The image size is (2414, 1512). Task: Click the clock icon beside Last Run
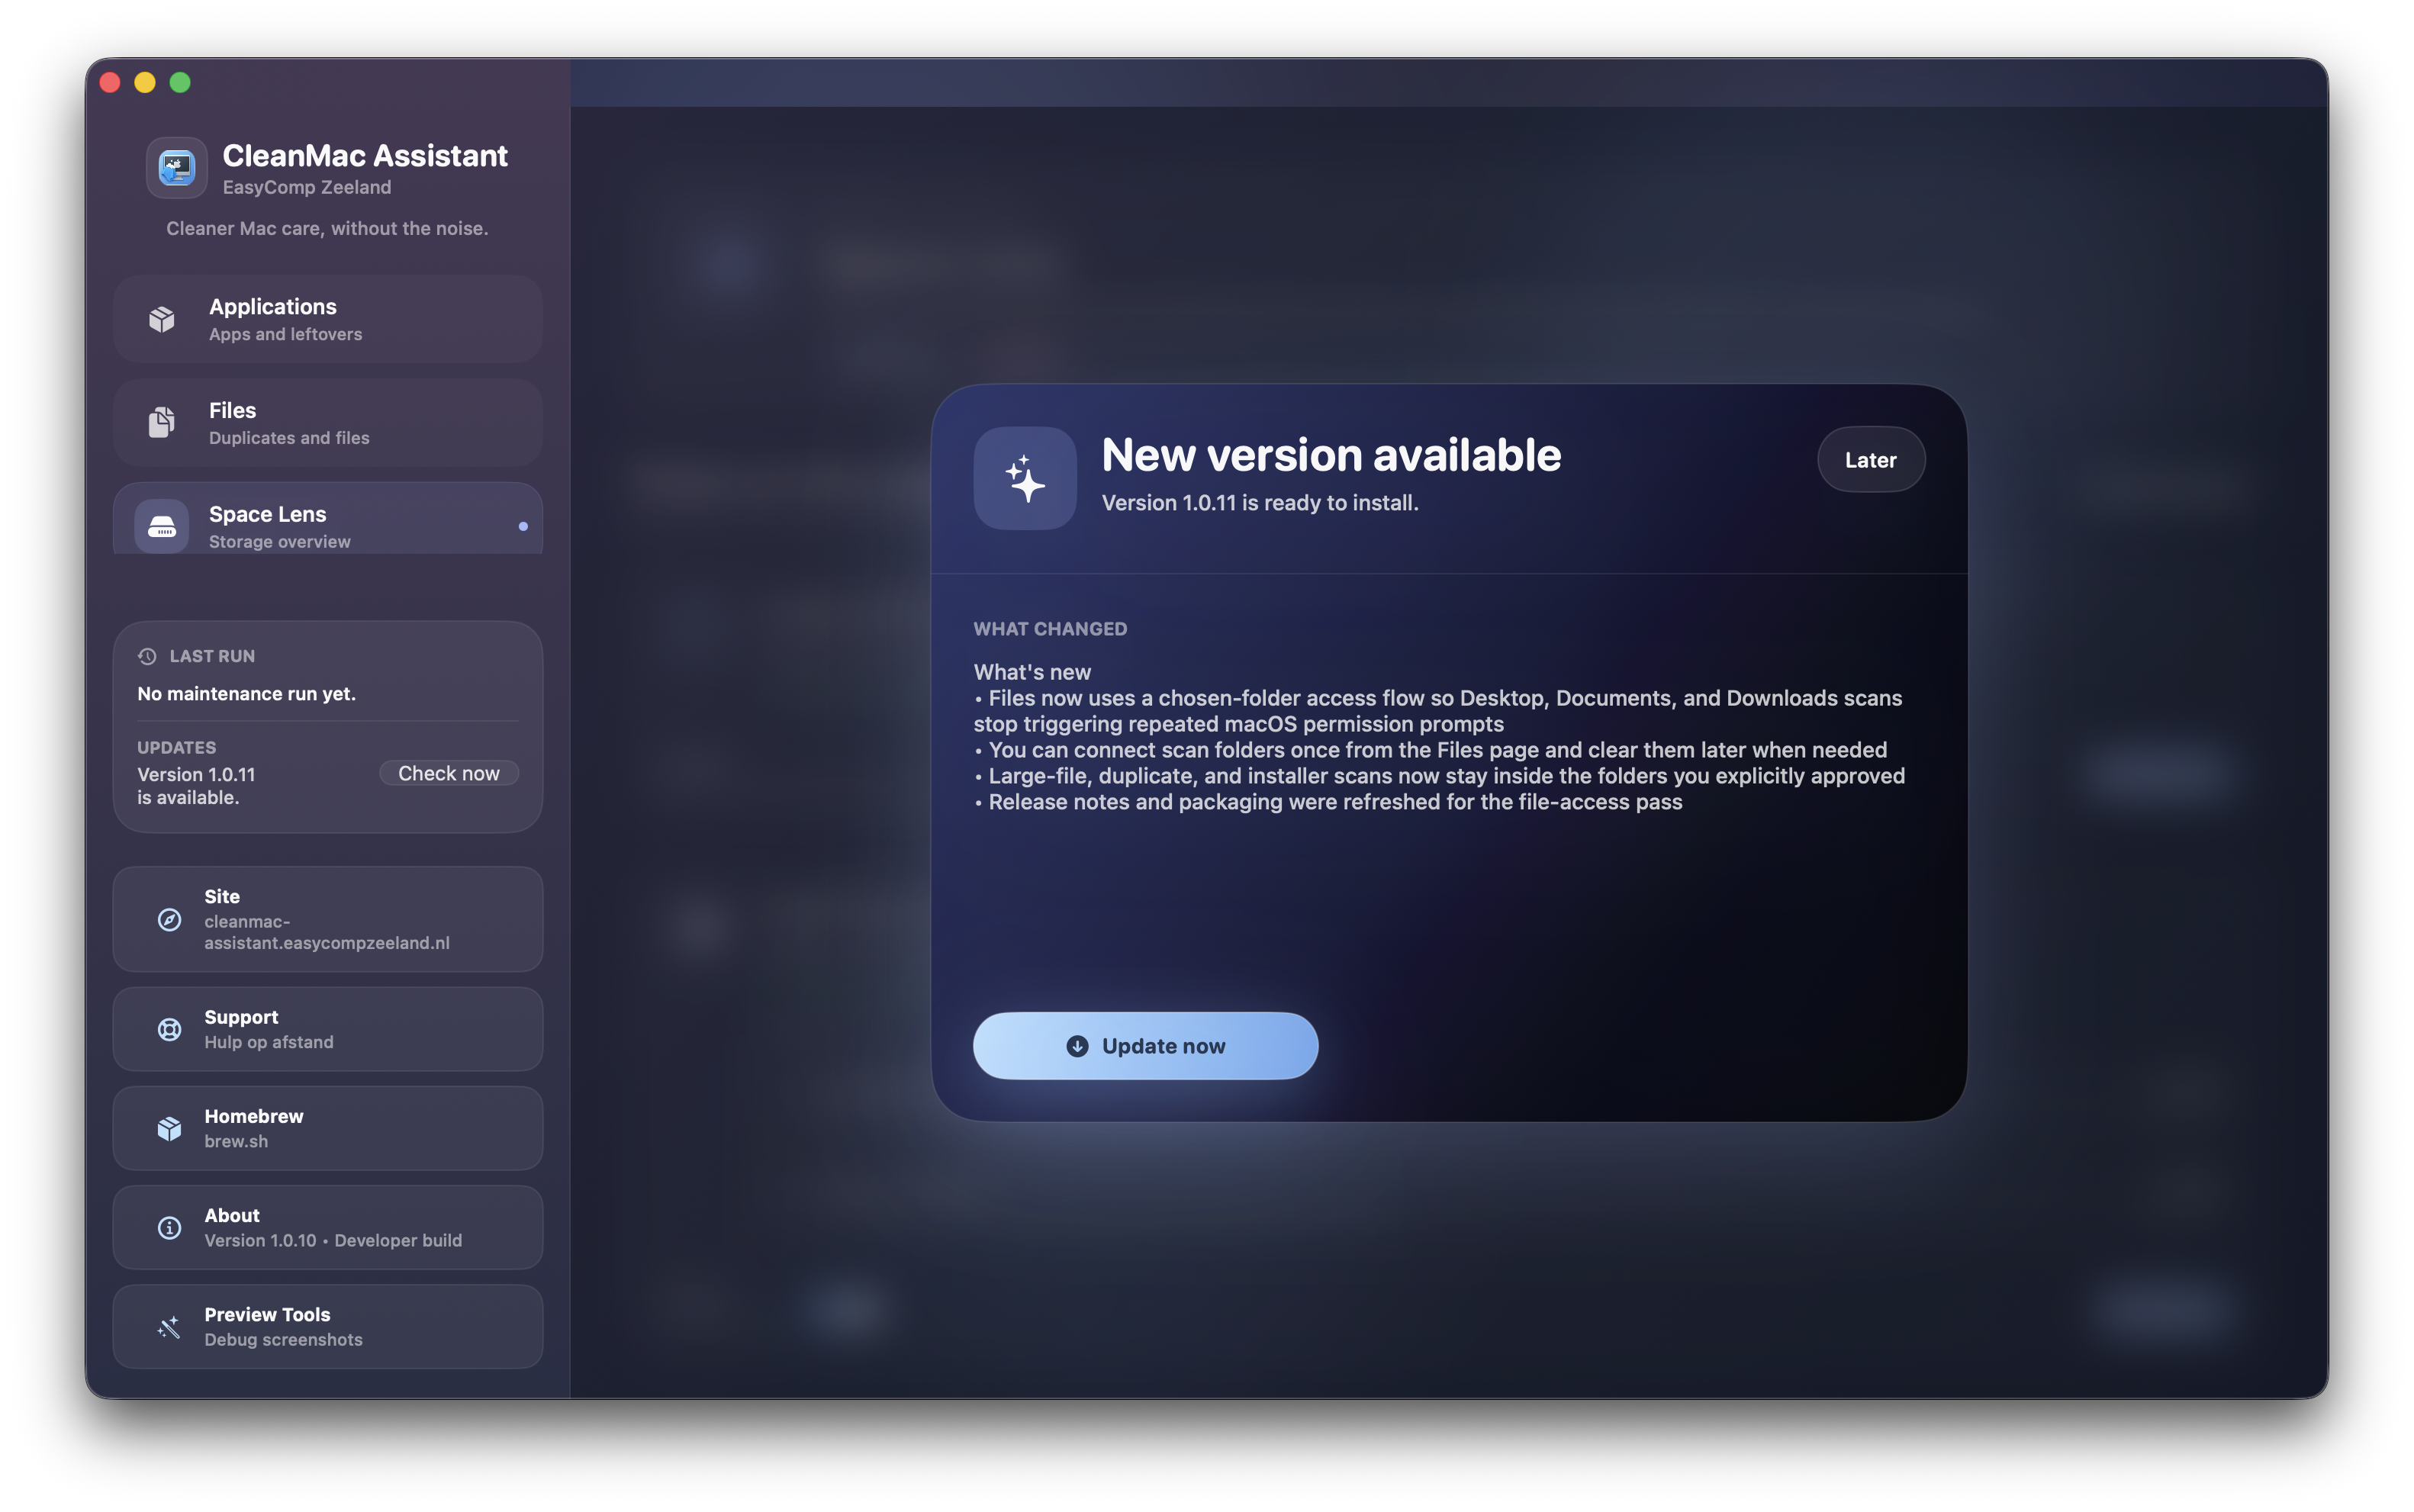tap(146, 656)
